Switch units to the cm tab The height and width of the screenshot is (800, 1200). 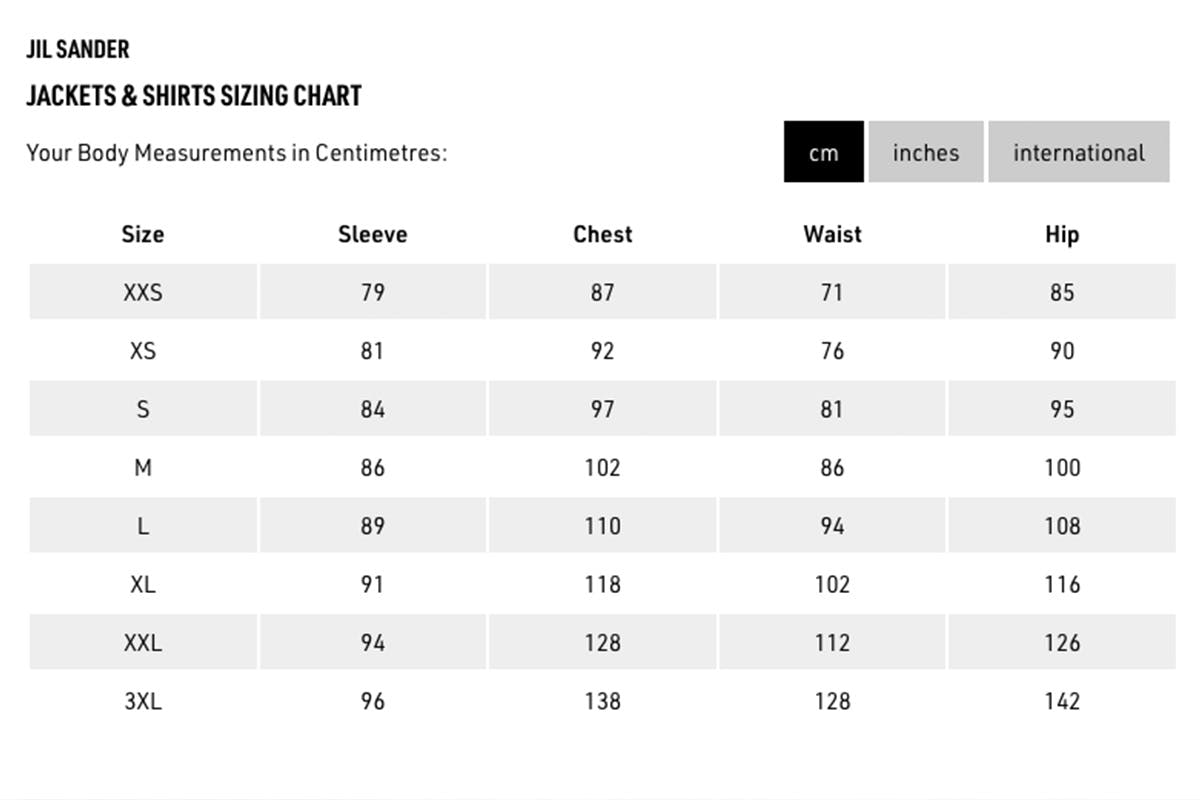tap(823, 152)
